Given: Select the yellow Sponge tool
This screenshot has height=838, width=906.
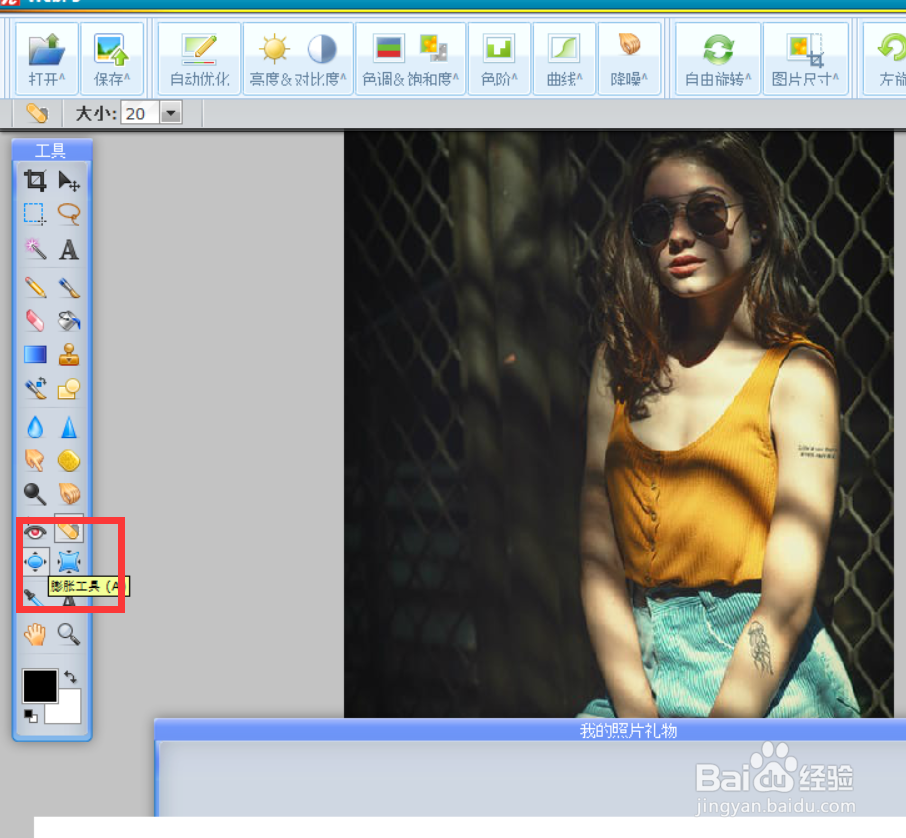Looking at the screenshot, I should [x=69, y=461].
